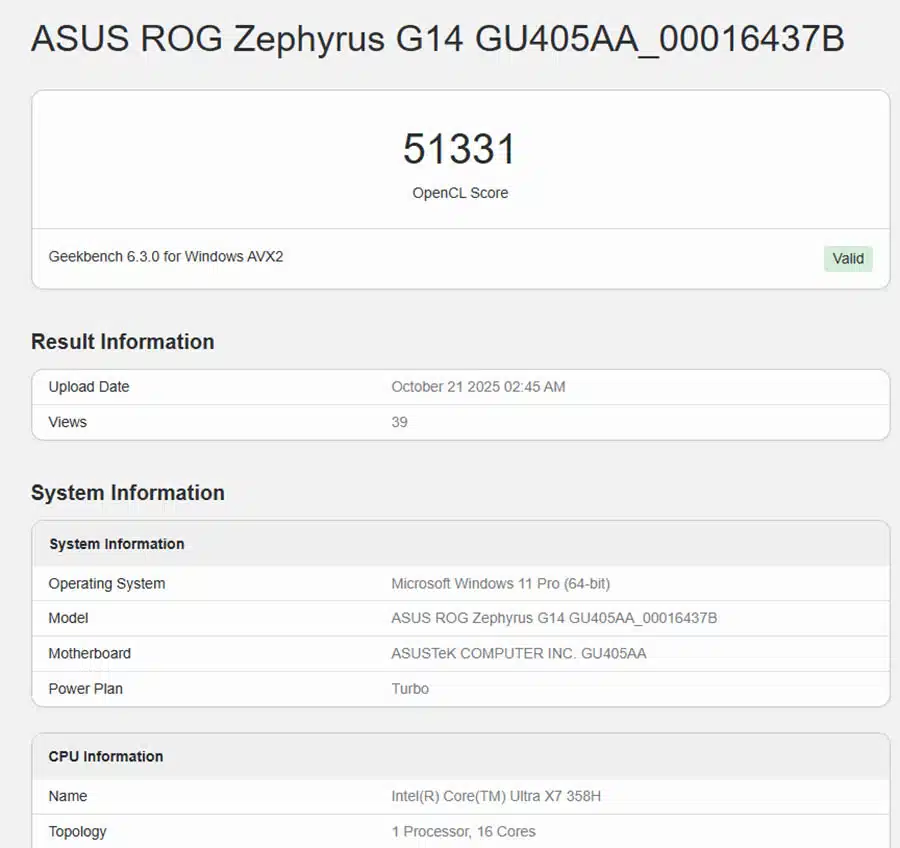
Task: Select the Topology row label
Action: (x=77, y=831)
